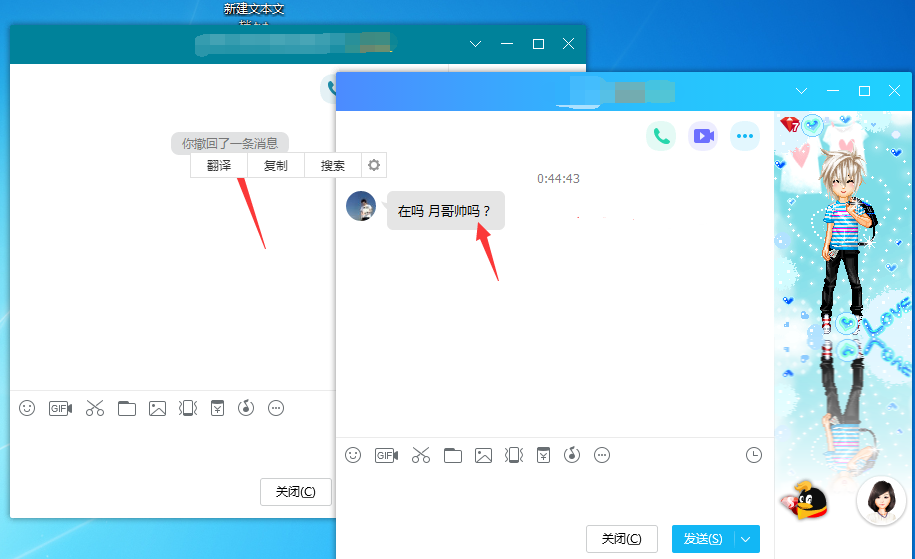Open the desktop file 新建文本文档

(x=254, y=12)
